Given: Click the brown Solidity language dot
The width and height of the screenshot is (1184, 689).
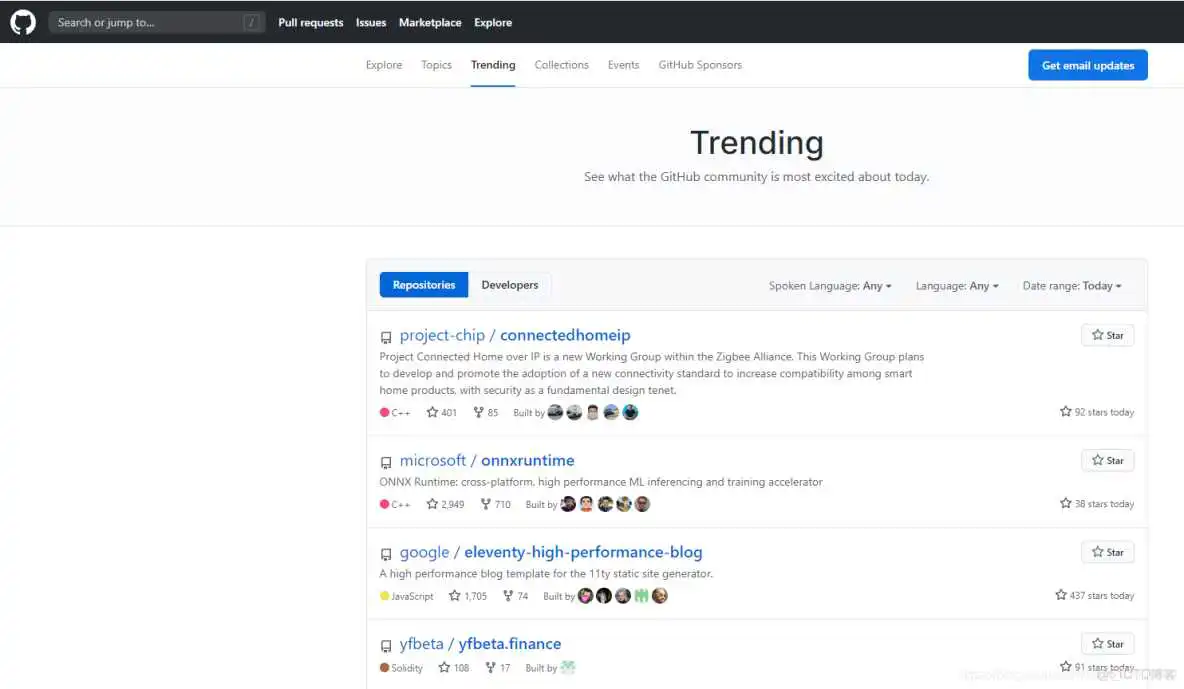Looking at the screenshot, I should coord(384,668).
